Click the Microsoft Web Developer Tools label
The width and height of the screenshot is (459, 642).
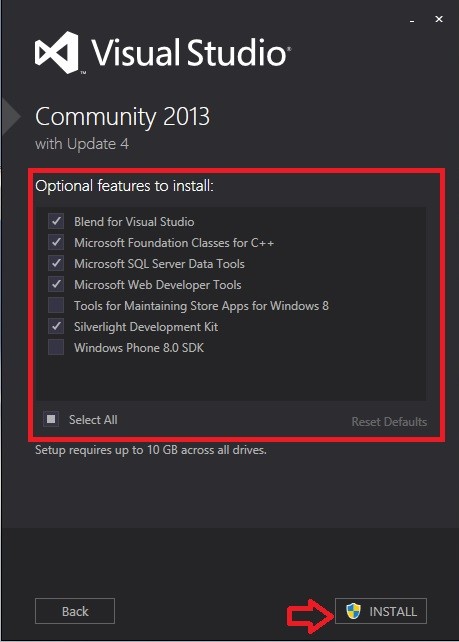[x=158, y=285]
